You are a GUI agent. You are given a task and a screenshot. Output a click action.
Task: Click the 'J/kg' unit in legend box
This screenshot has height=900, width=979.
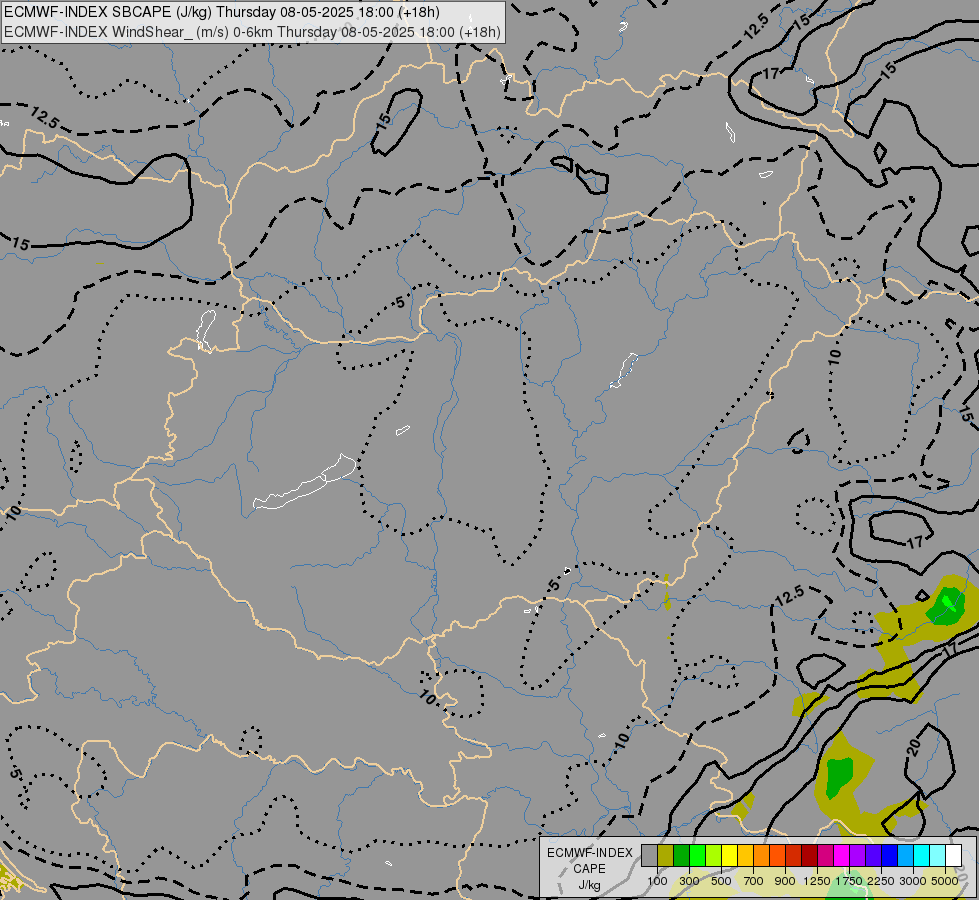point(589,886)
